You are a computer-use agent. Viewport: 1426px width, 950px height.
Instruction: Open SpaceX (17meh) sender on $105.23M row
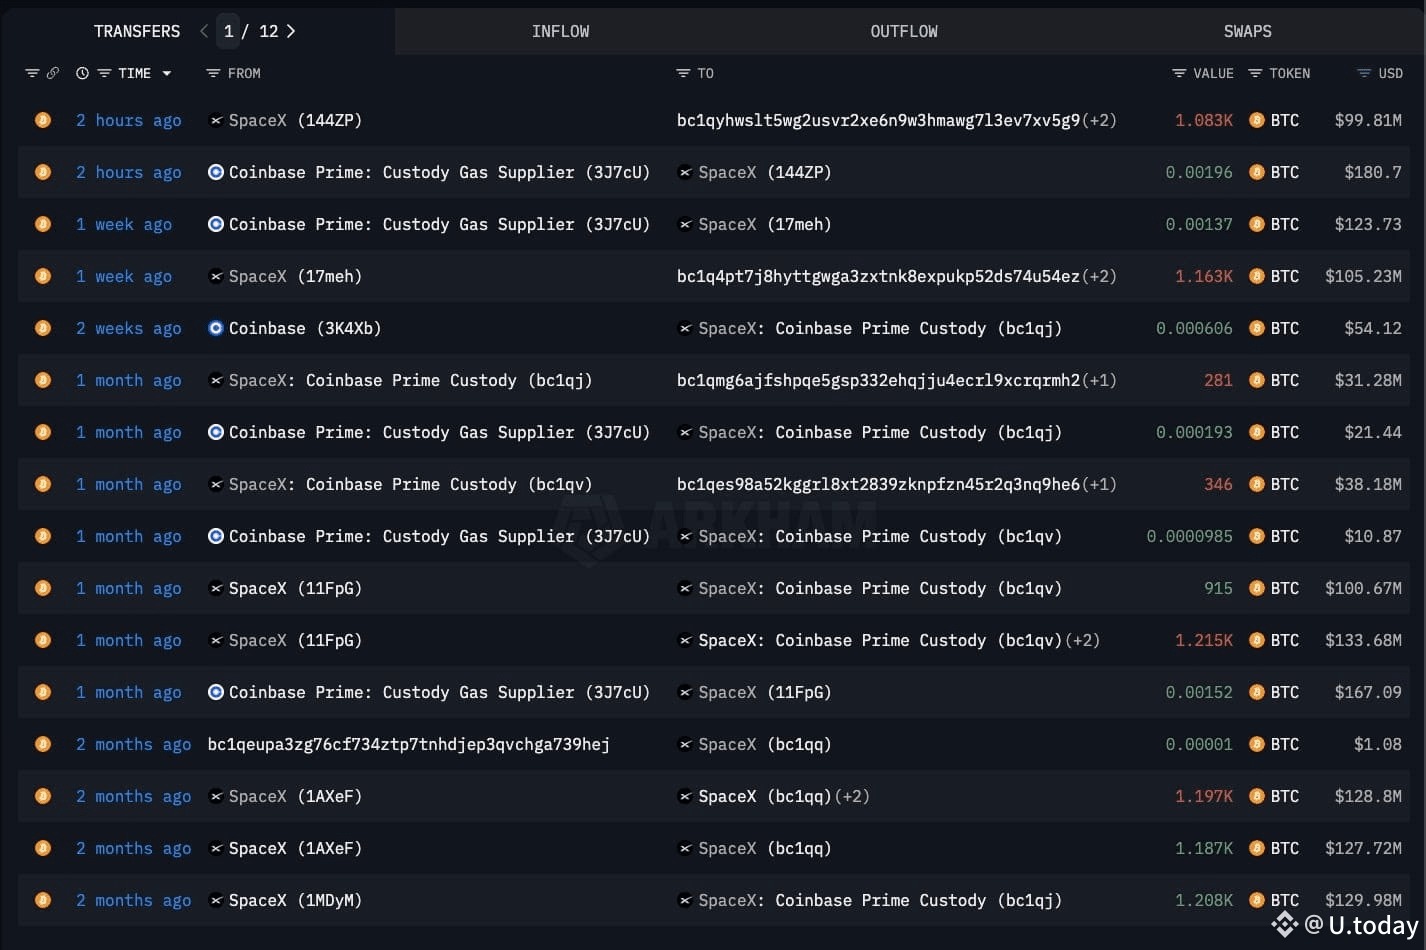pyautogui.click(x=295, y=276)
